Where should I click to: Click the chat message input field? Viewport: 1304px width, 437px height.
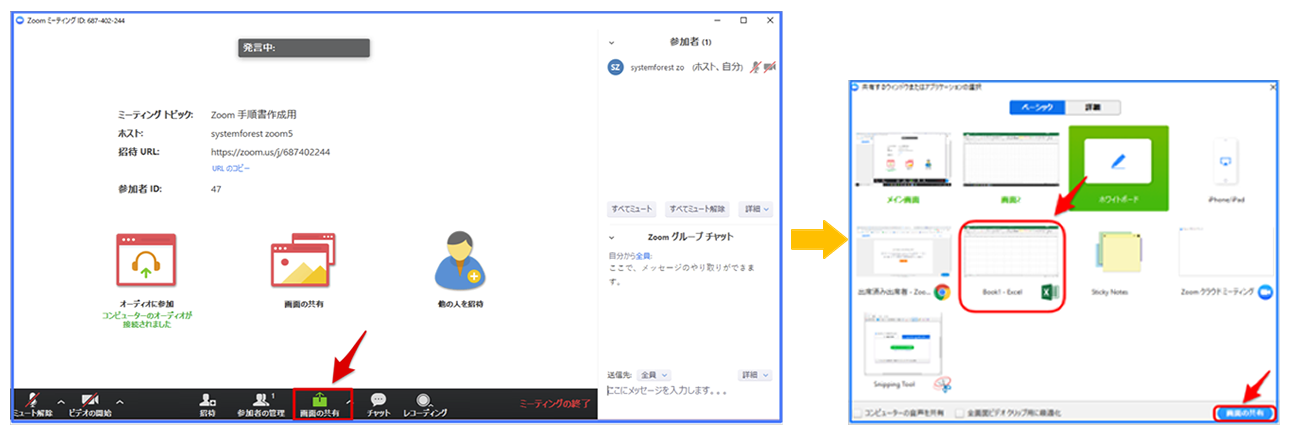689,389
